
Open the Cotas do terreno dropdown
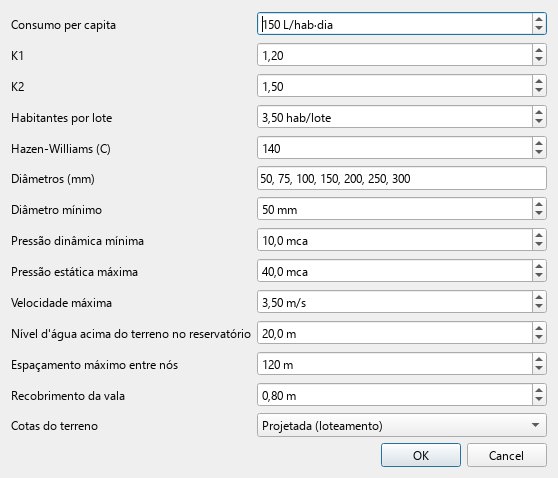[402, 425]
